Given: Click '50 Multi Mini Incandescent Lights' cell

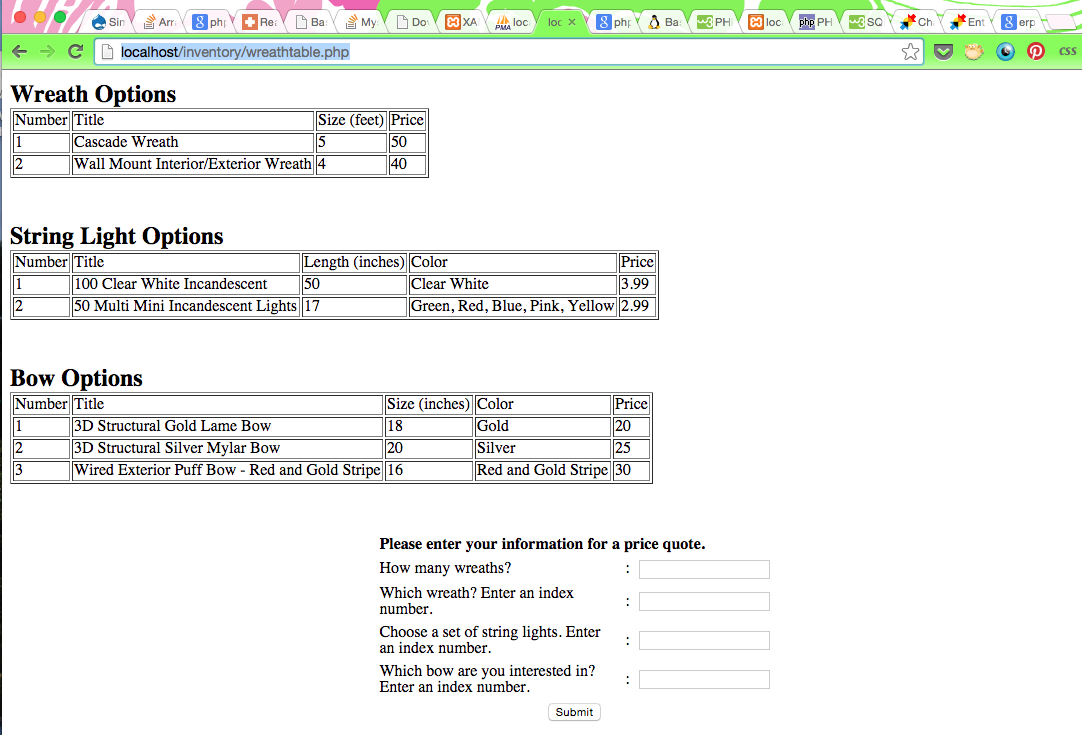Looking at the screenshot, I should 186,306.
